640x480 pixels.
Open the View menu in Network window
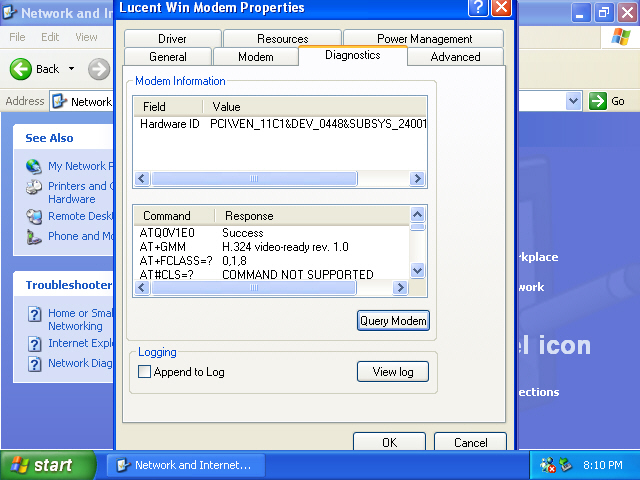point(86,37)
